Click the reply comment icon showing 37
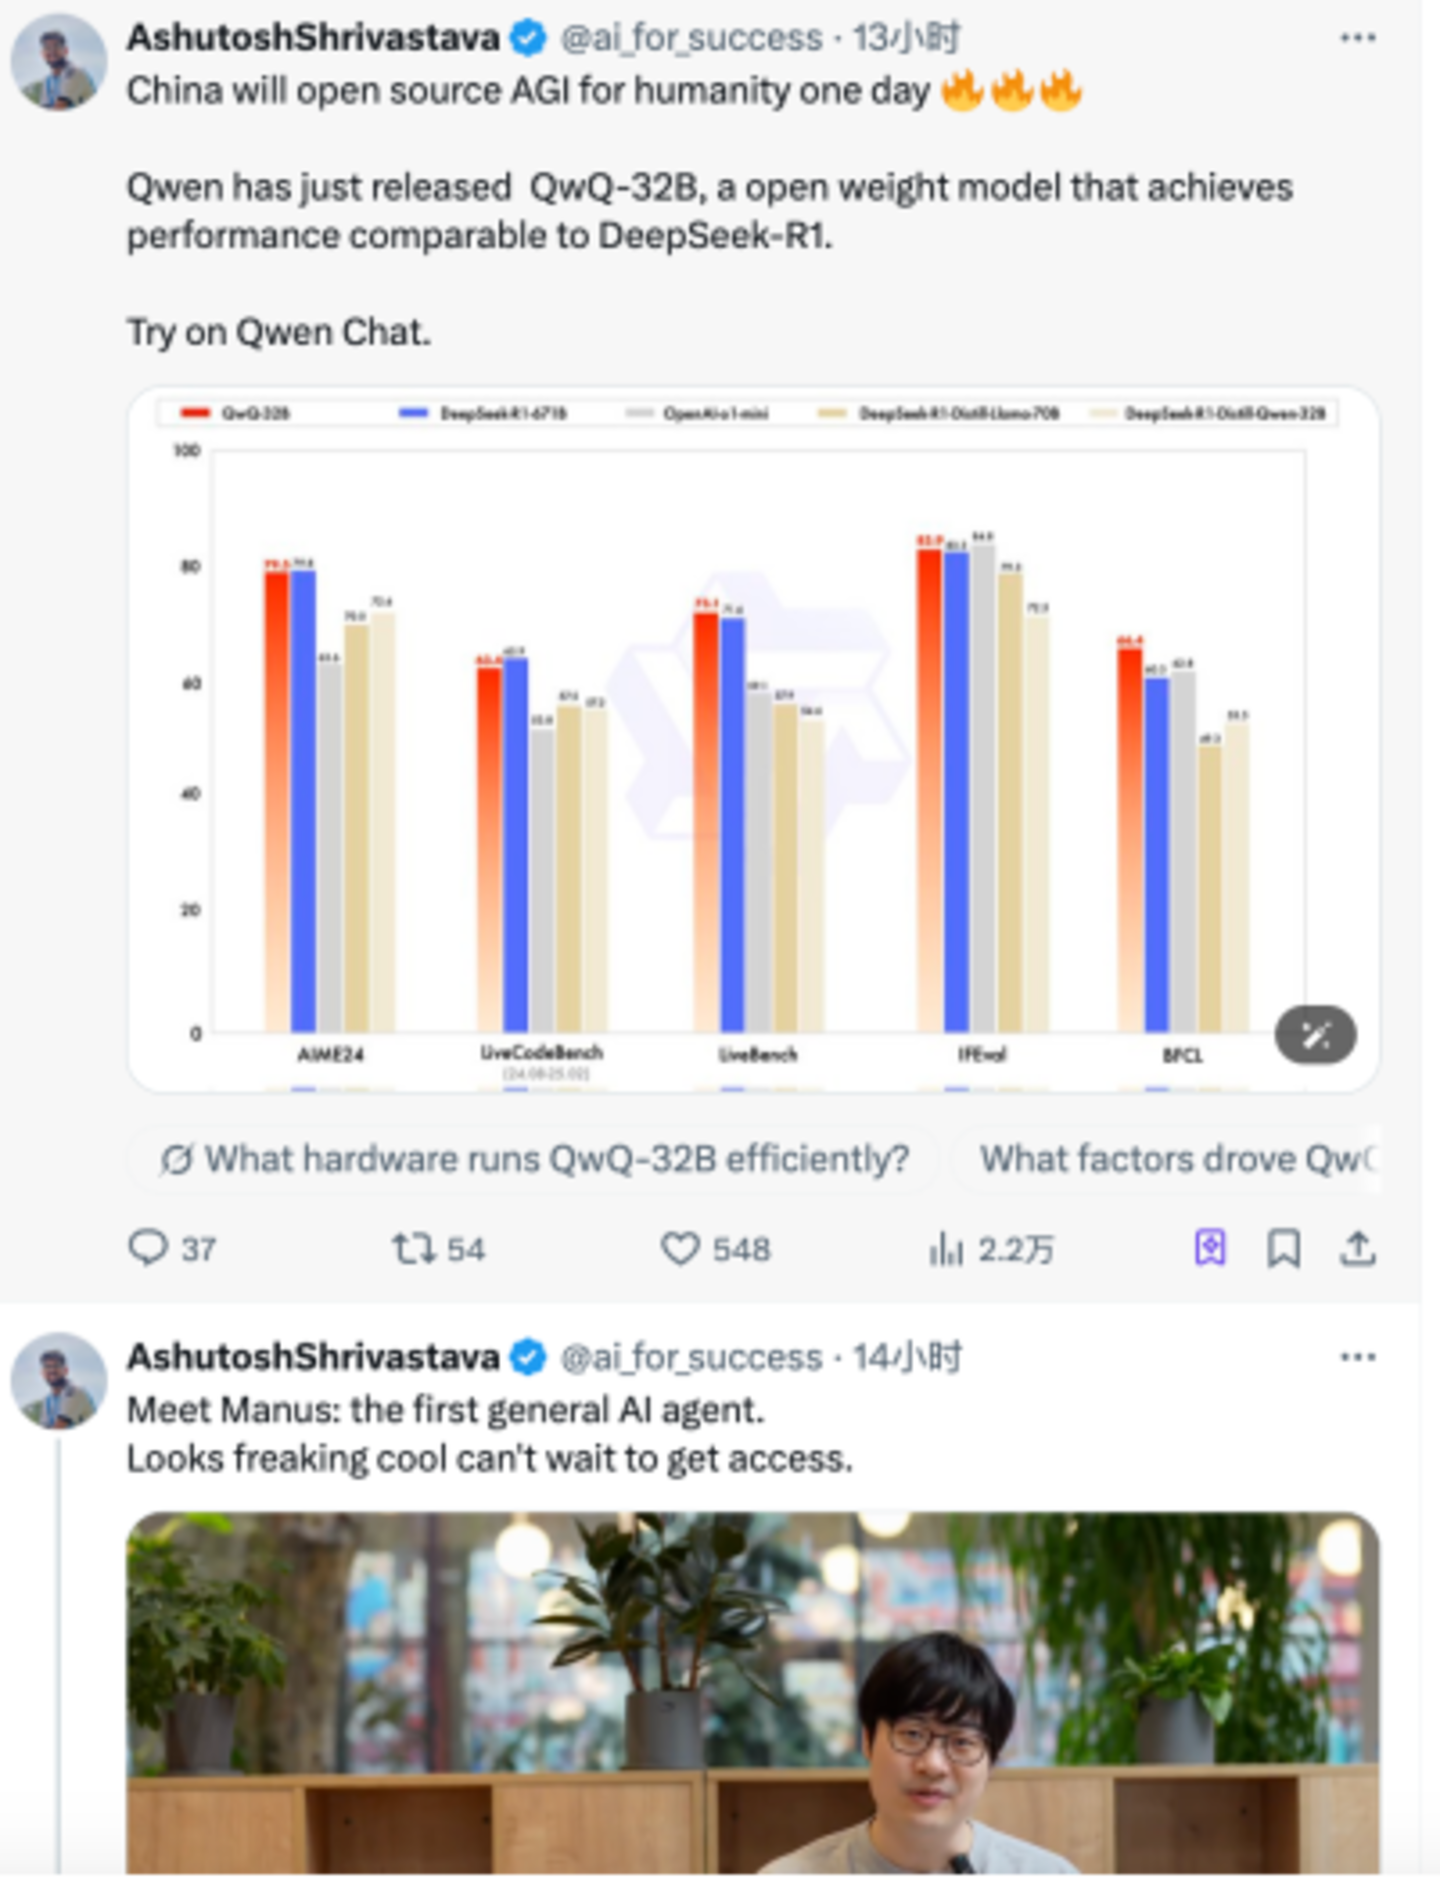The width and height of the screenshot is (1440, 1878). (149, 1248)
